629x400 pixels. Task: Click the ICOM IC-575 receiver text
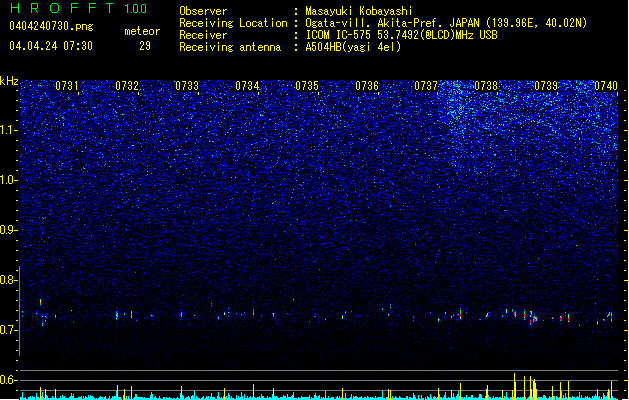click(402, 35)
